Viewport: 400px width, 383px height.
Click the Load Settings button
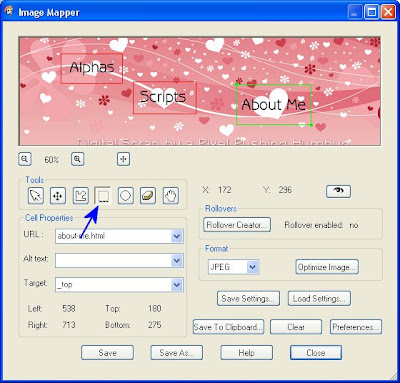point(319,299)
